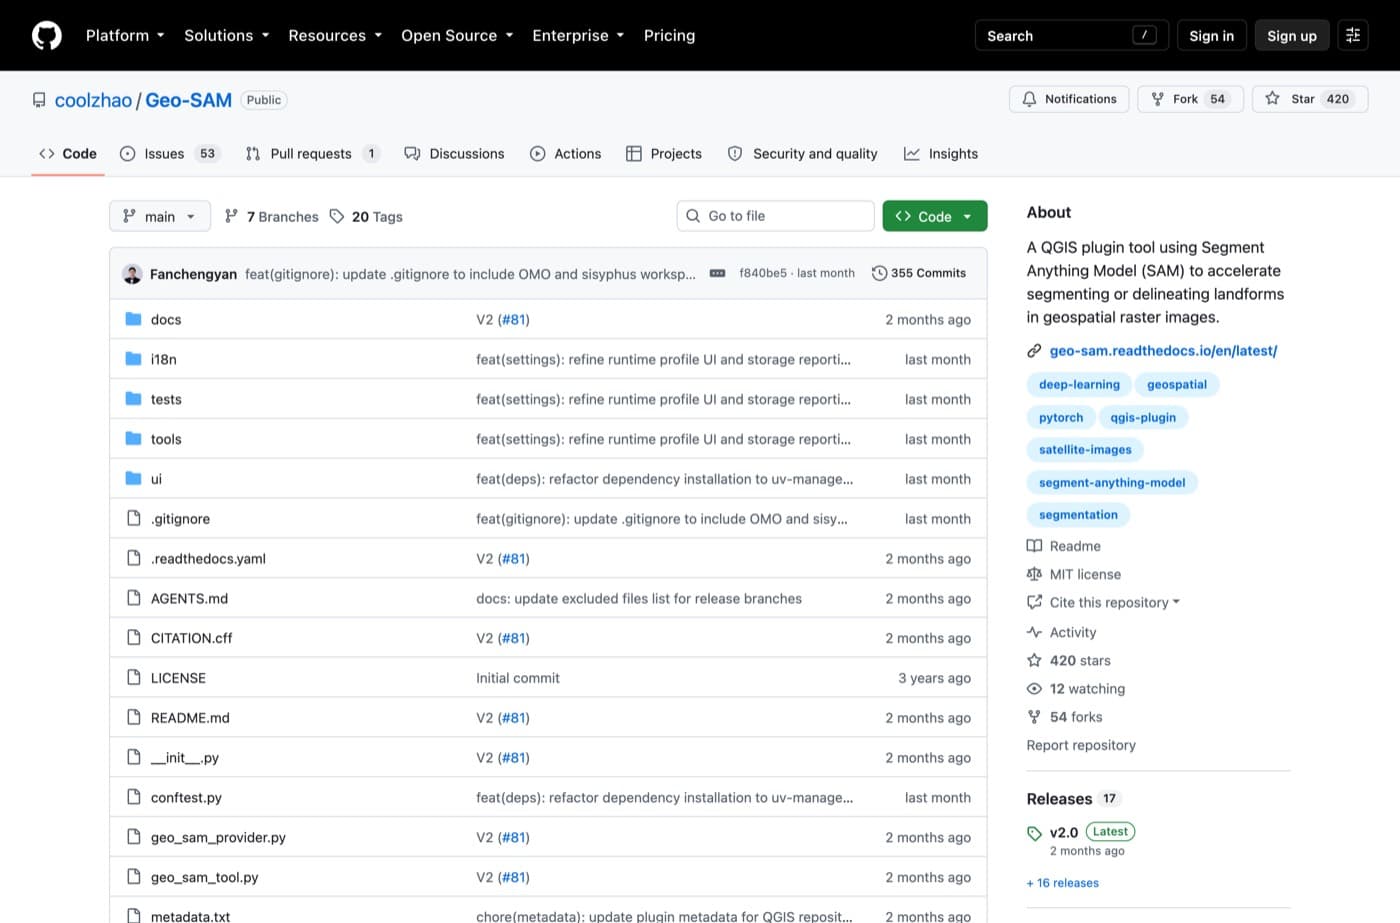Expand the Solutions menu
This screenshot has height=923, width=1400.
227,35
